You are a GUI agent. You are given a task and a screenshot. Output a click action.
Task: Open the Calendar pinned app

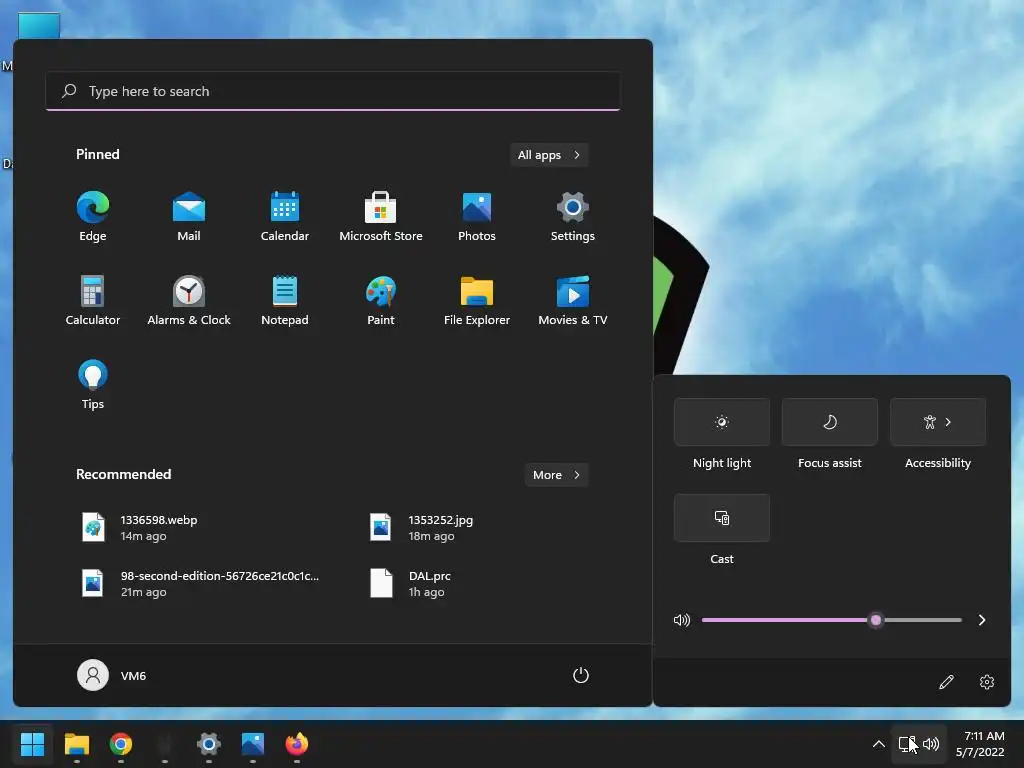(x=285, y=217)
